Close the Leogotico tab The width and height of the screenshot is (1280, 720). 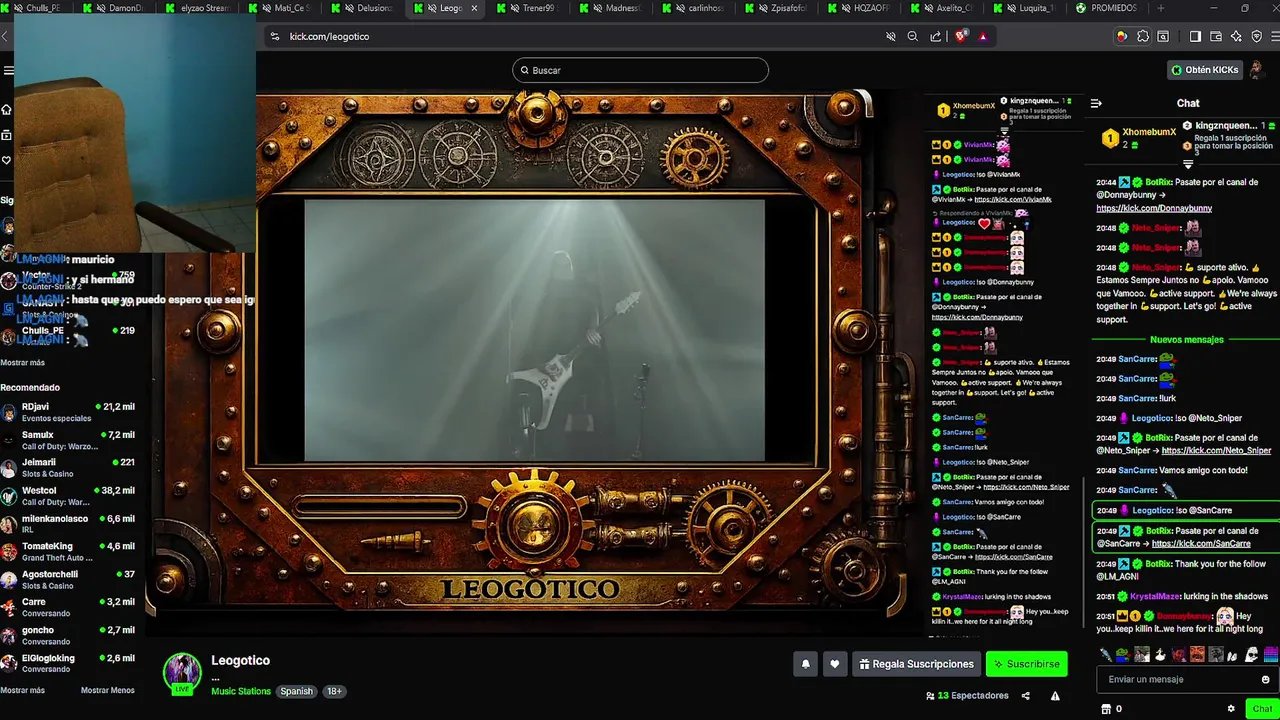pyautogui.click(x=474, y=8)
